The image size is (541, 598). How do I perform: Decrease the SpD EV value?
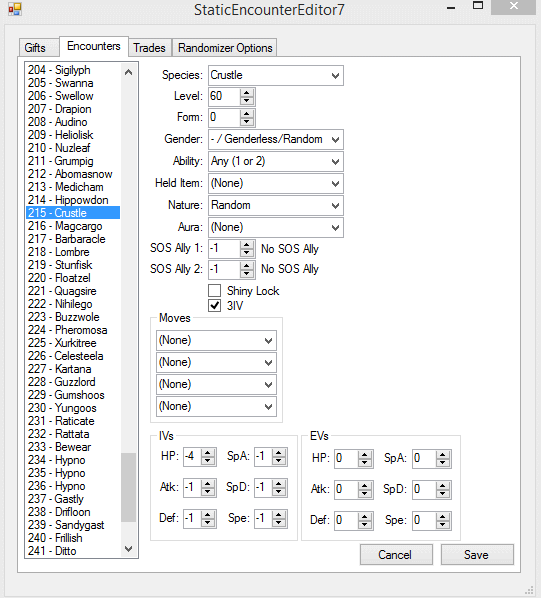pyautogui.click(x=443, y=494)
